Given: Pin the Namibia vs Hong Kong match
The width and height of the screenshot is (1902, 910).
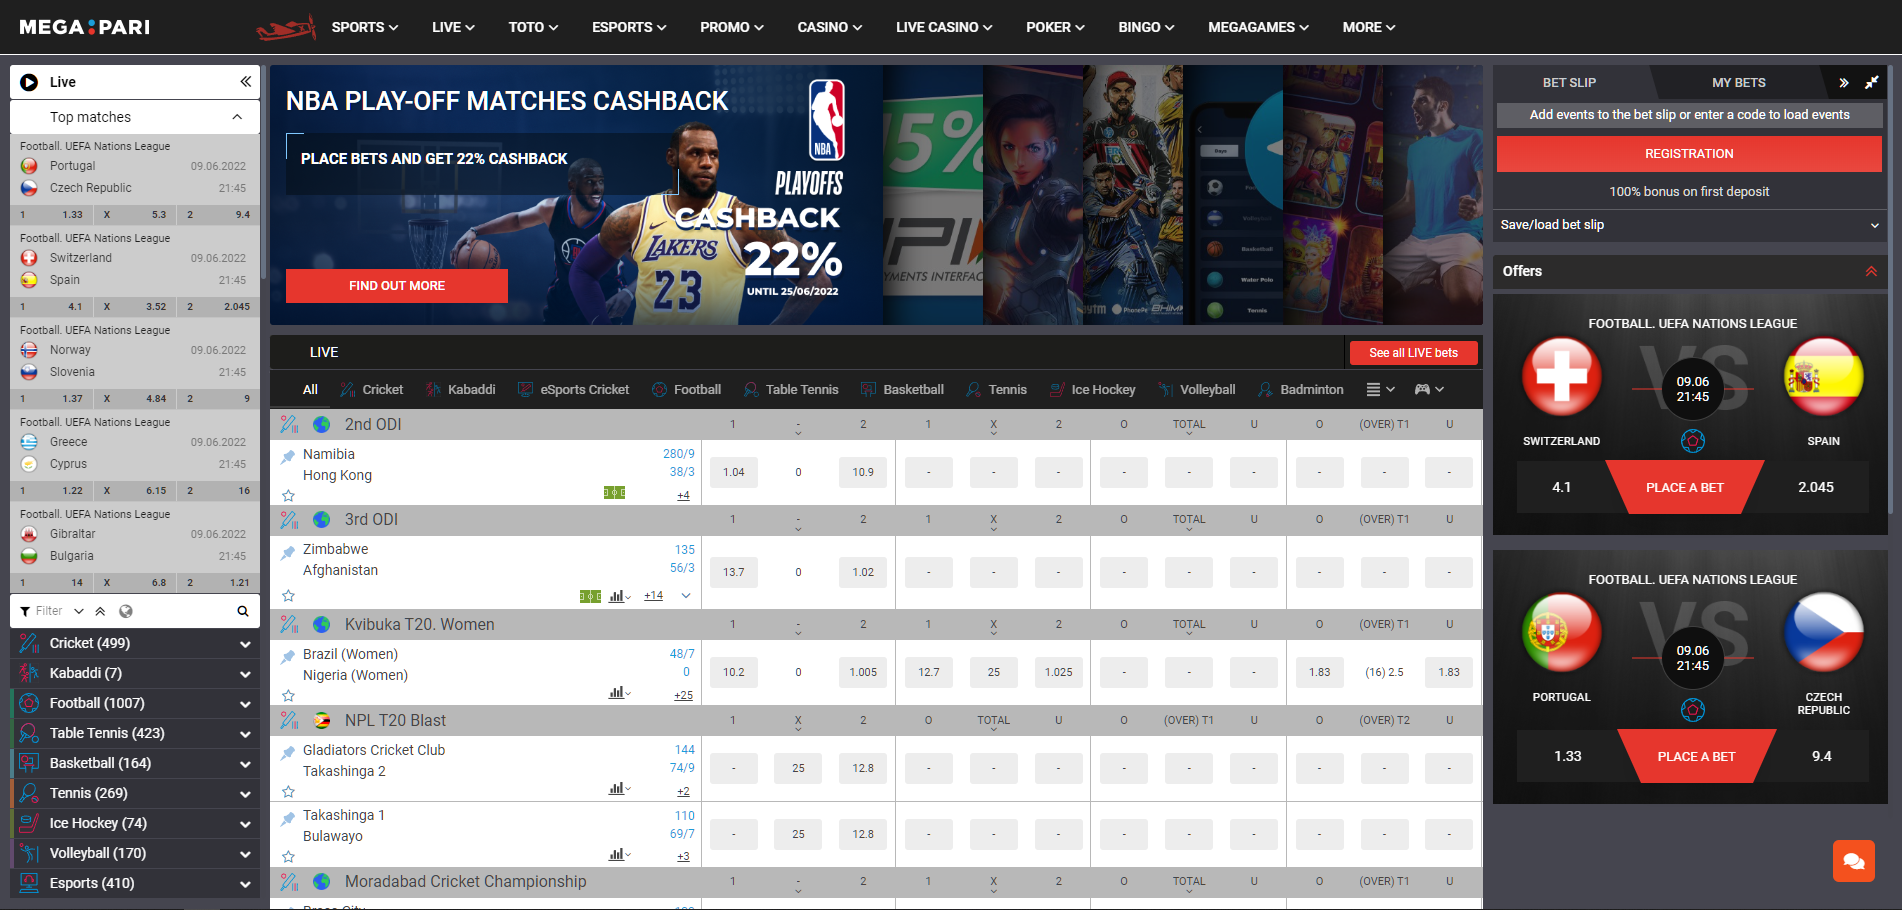Looking at the screenshot, I should click(288, 456).
